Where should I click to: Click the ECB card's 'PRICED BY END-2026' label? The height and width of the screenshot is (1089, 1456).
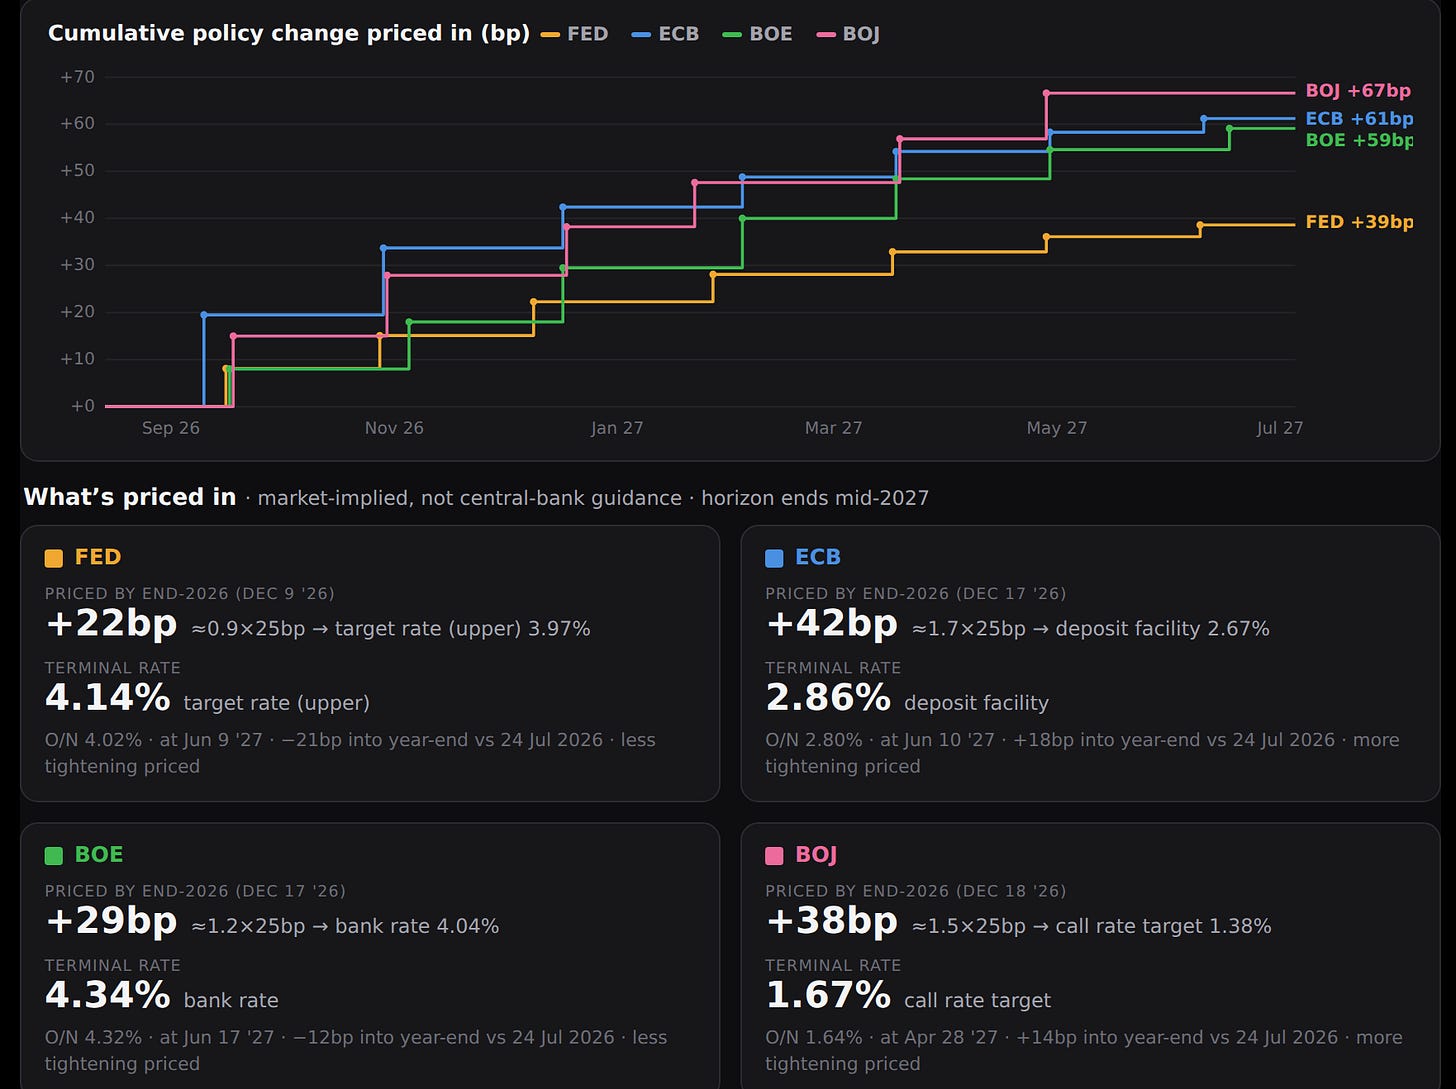[x=916, y=594]
